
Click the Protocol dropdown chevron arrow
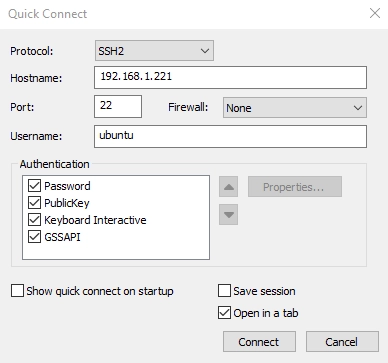pyautogui.click(x=205, y=51)
